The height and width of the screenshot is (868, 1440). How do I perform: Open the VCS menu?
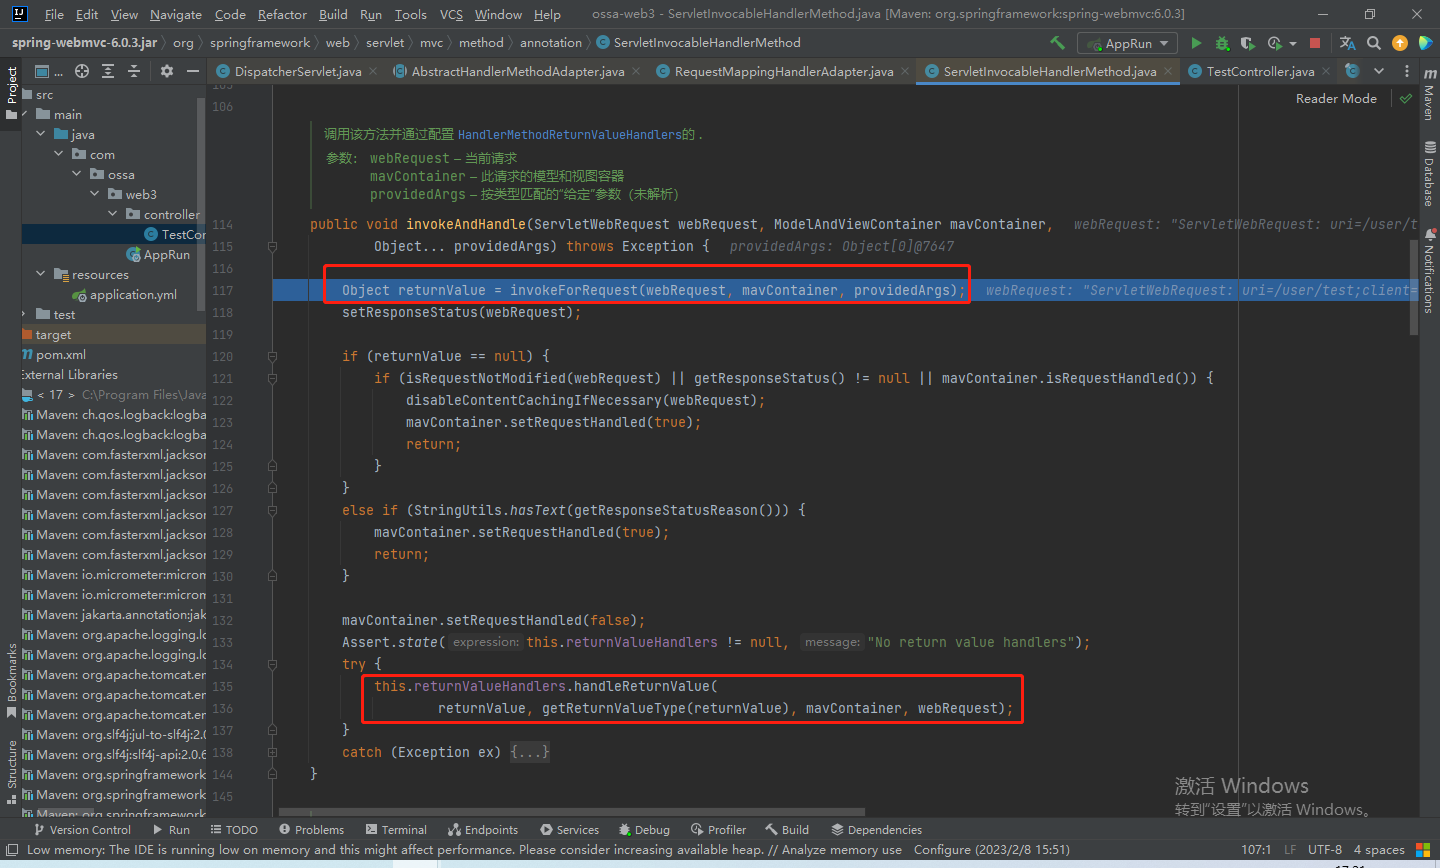451,14
